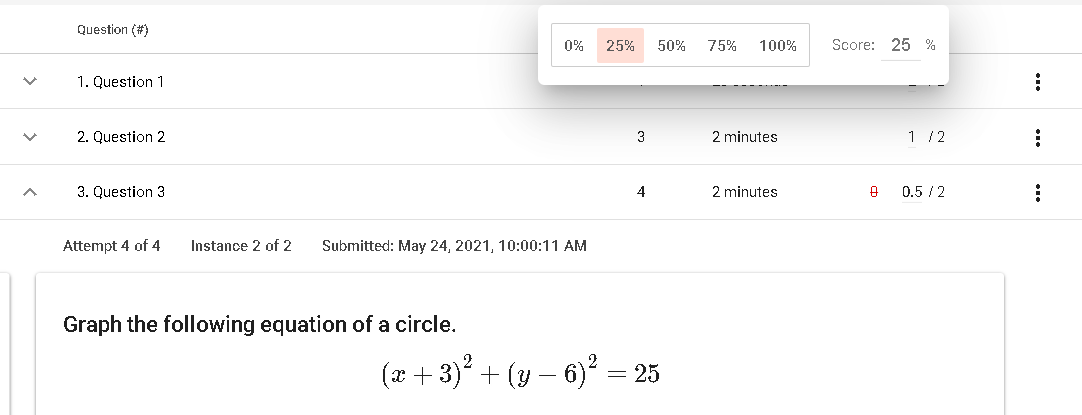Select the 25% score option

coord(620,46)
